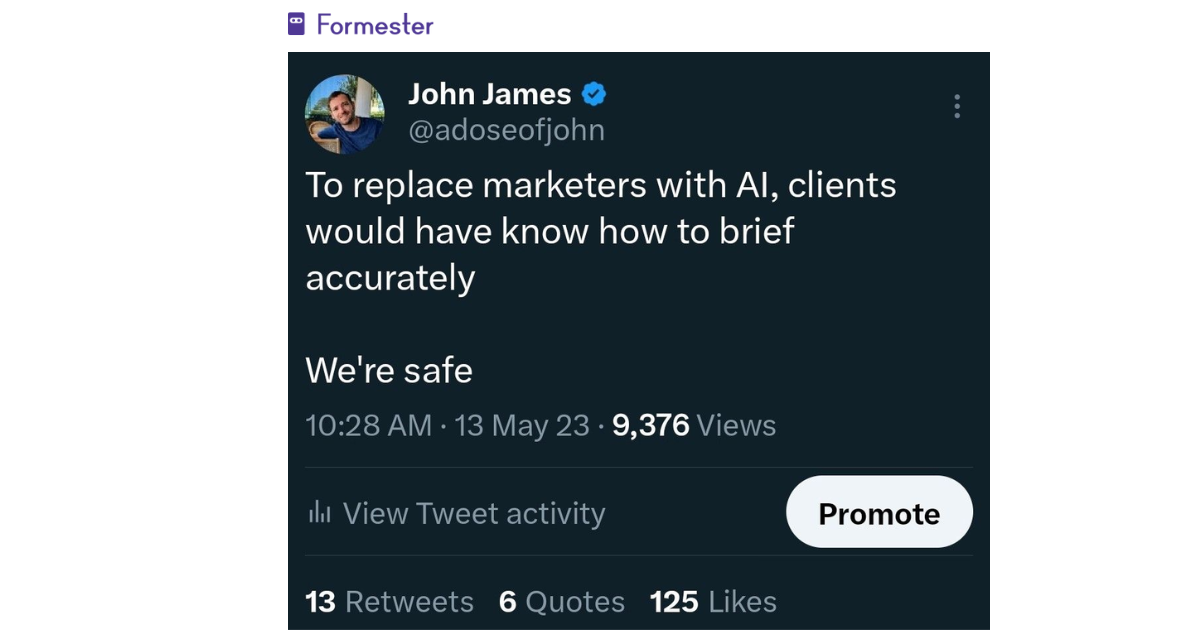Click the "We're safe" line
1200x630 pixels.
[x=389, y=371]
